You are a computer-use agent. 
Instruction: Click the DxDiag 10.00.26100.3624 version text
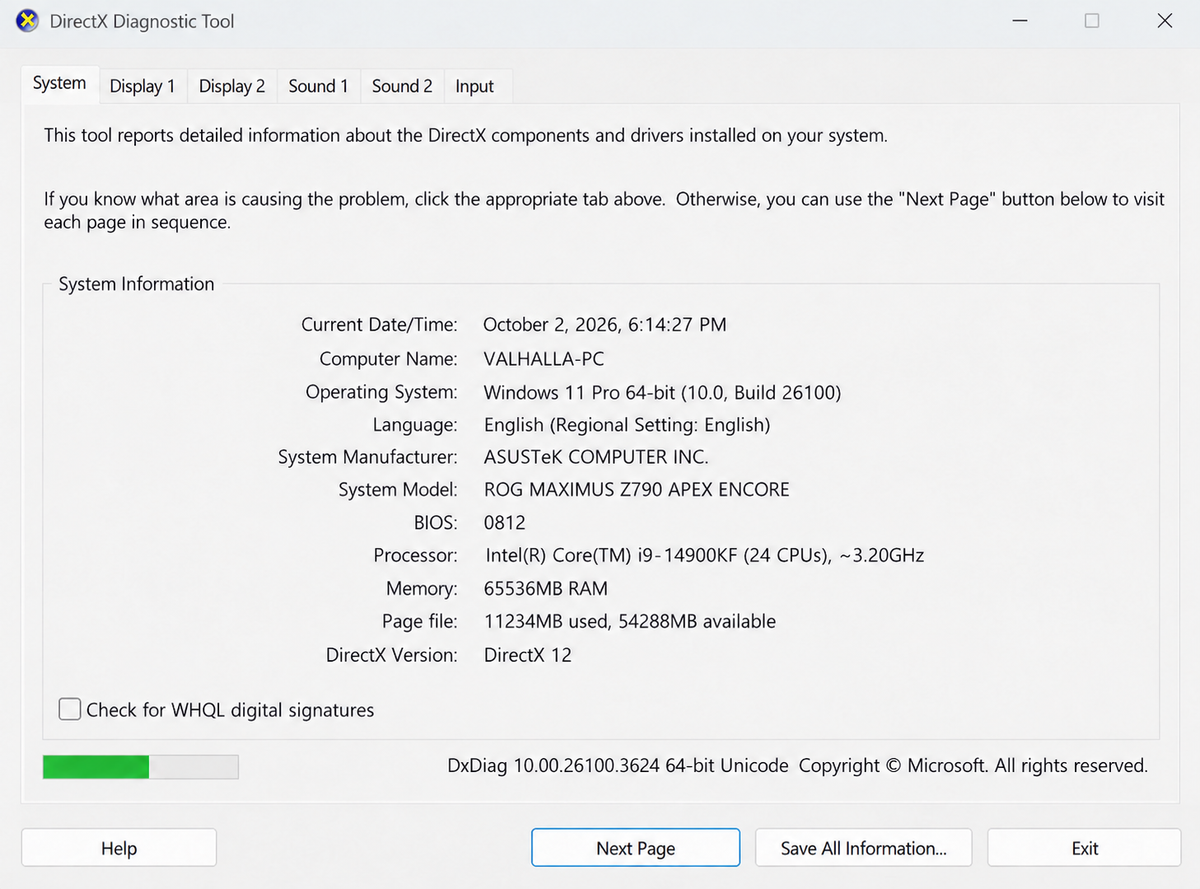tap(618, 766)
